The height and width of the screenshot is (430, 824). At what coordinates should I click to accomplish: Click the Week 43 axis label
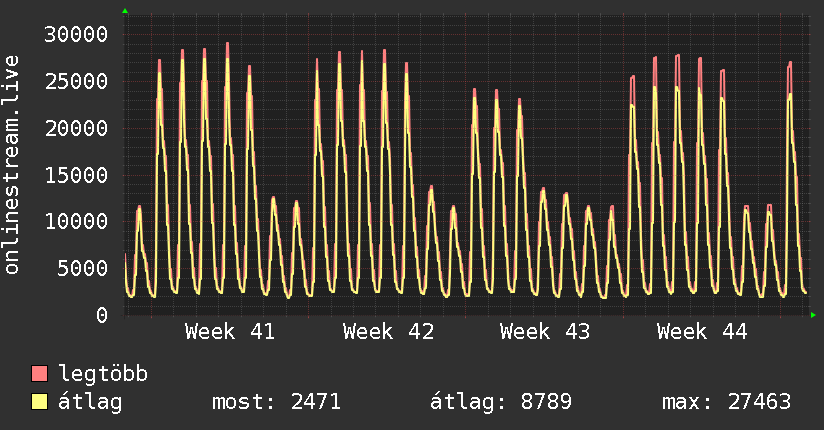[545, 332]
